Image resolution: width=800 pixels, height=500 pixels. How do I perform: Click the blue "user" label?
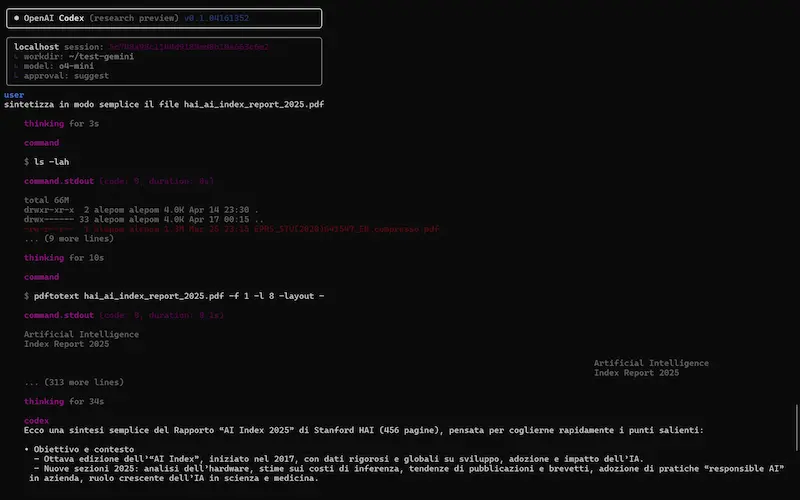coord(14,95)
